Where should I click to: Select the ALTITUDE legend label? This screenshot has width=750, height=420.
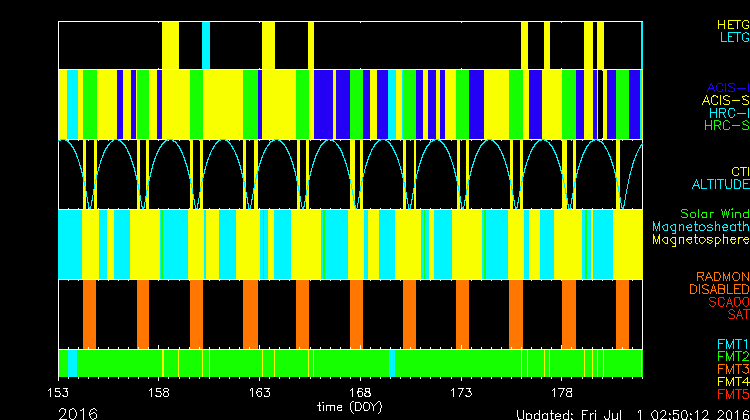(720, 185)
